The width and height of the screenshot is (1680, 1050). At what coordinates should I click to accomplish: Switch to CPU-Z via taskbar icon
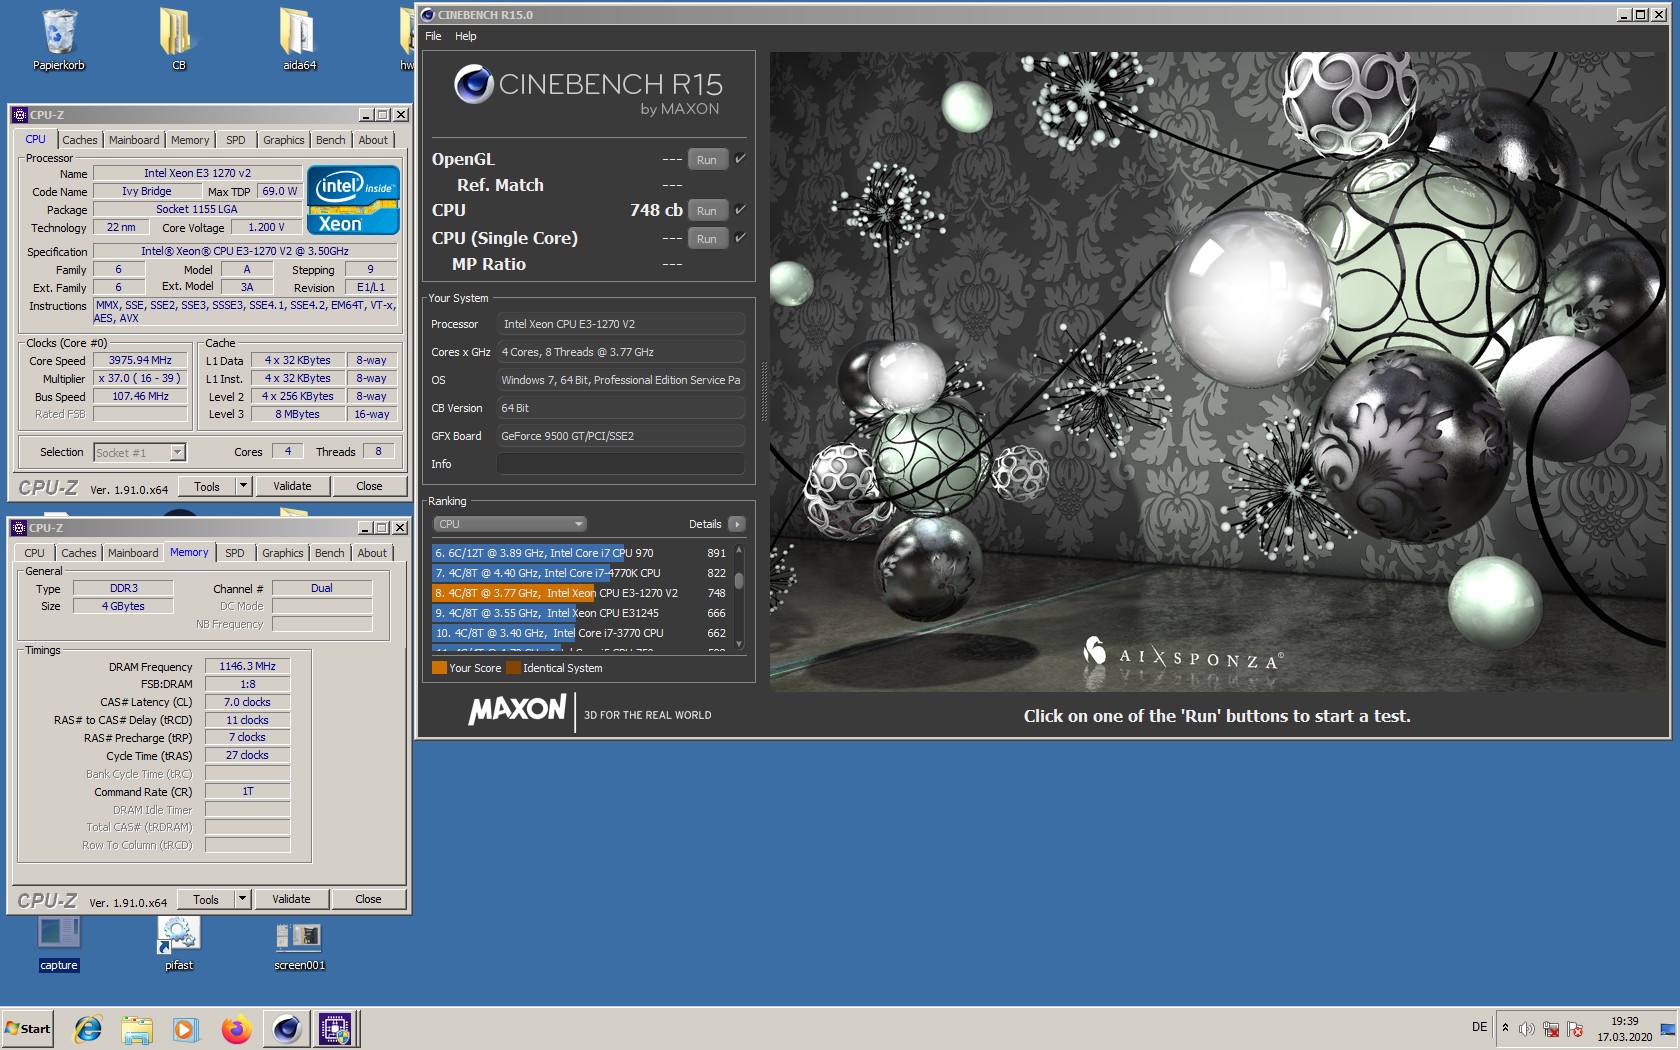[335, 1028]
